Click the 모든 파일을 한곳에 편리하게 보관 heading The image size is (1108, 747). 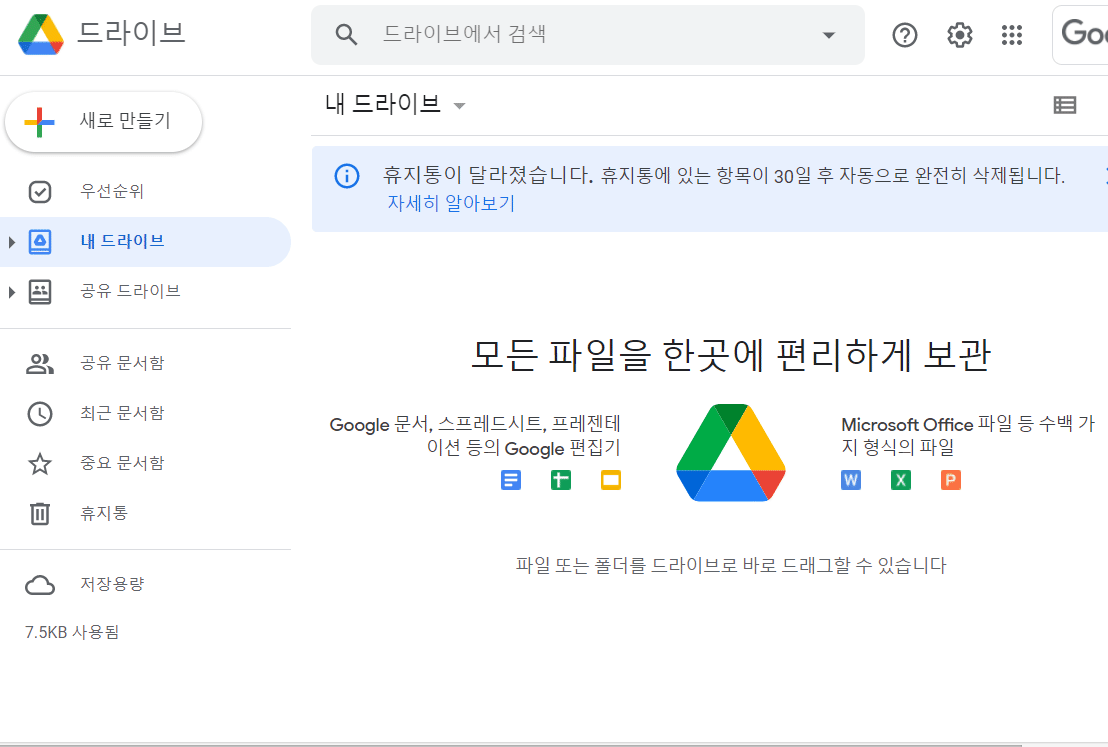[x=731, y=355]
